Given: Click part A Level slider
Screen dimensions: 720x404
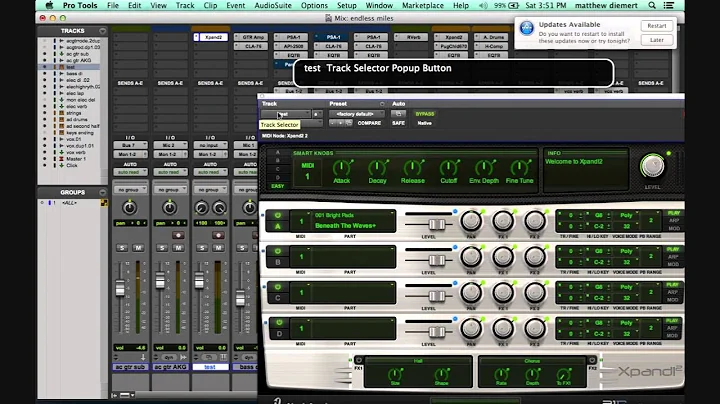Looking at the screenshot, I should (437, 224).
